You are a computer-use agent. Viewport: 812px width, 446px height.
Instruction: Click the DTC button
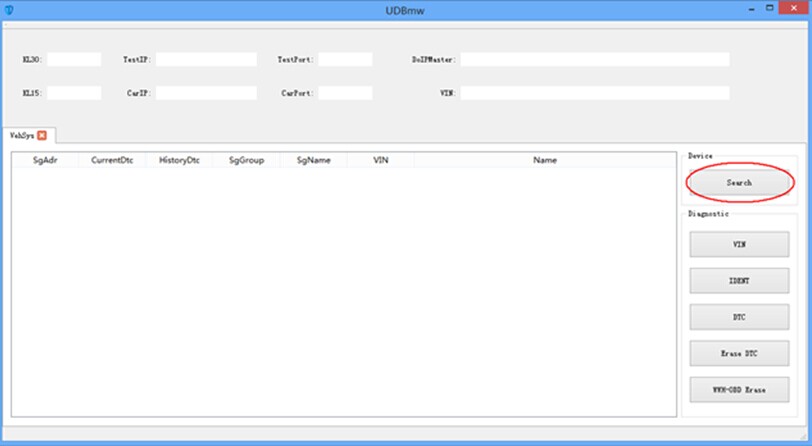739,316
